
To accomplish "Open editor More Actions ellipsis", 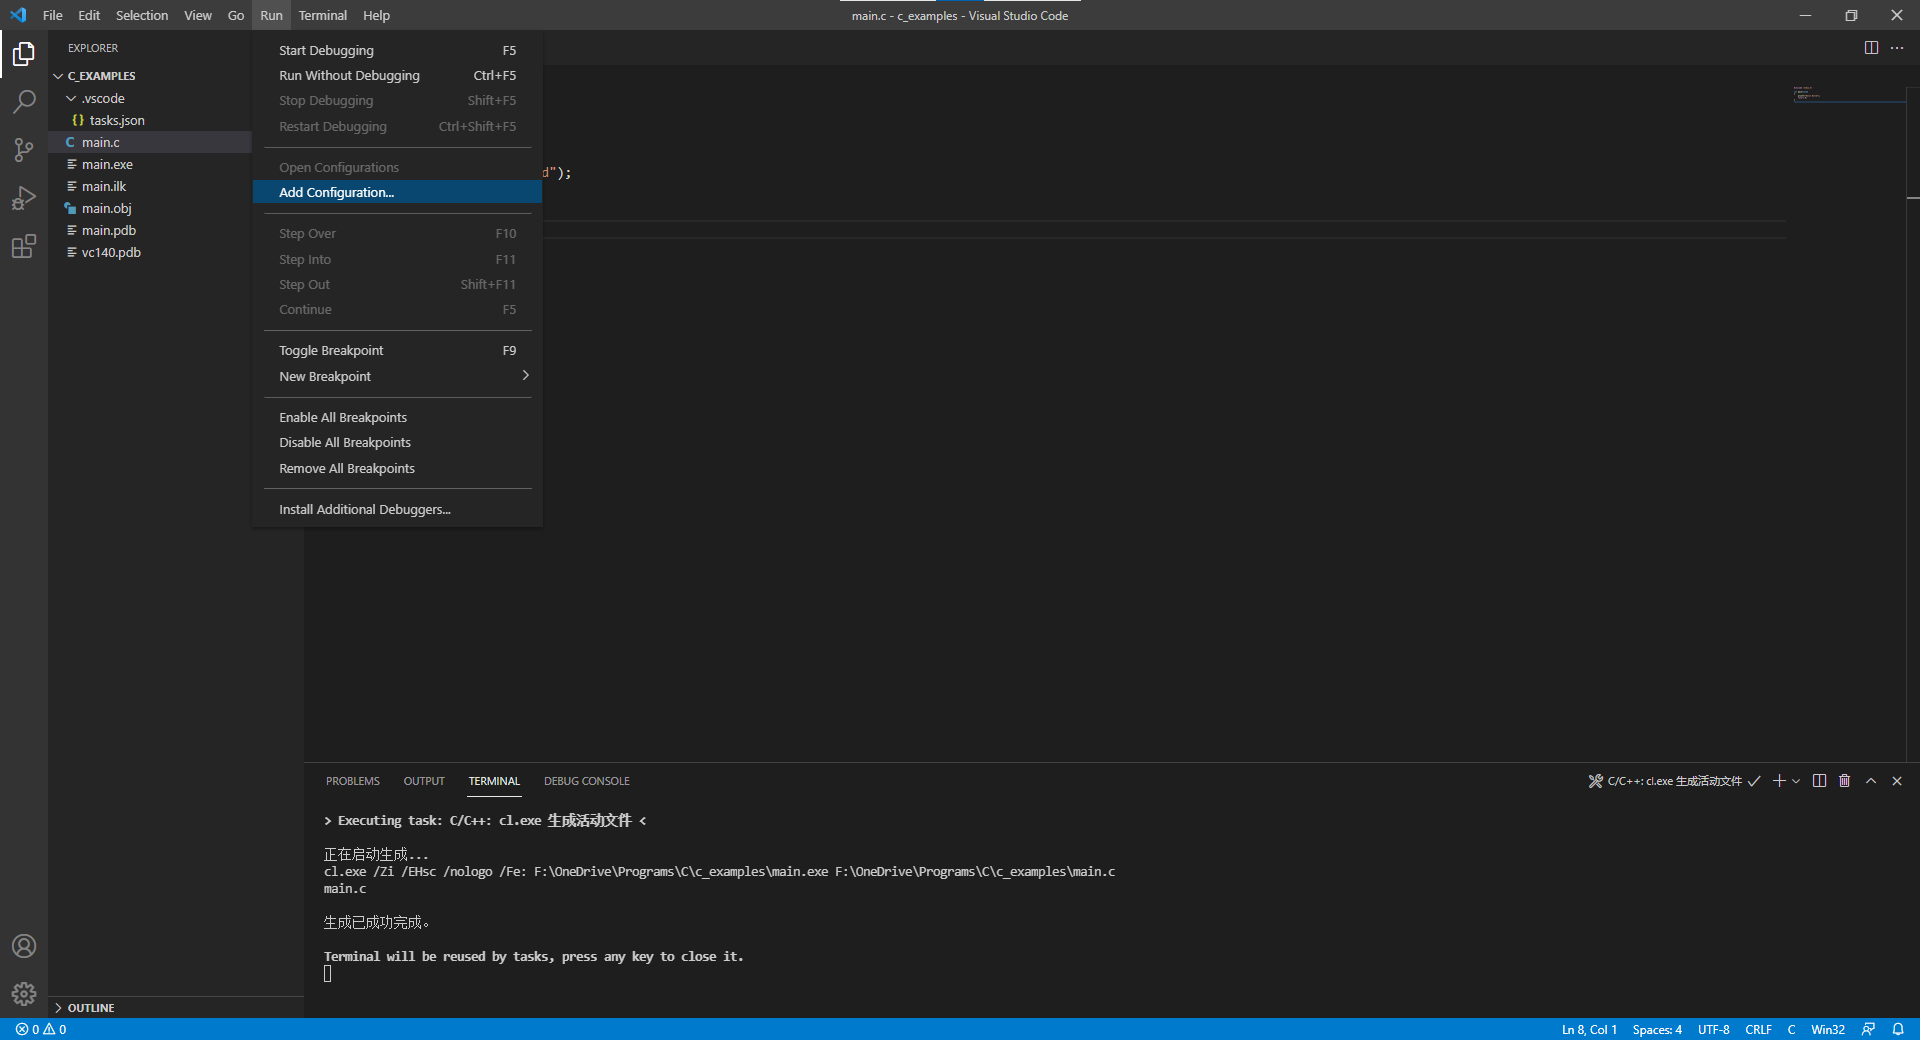I will (x=1897, y=48).
